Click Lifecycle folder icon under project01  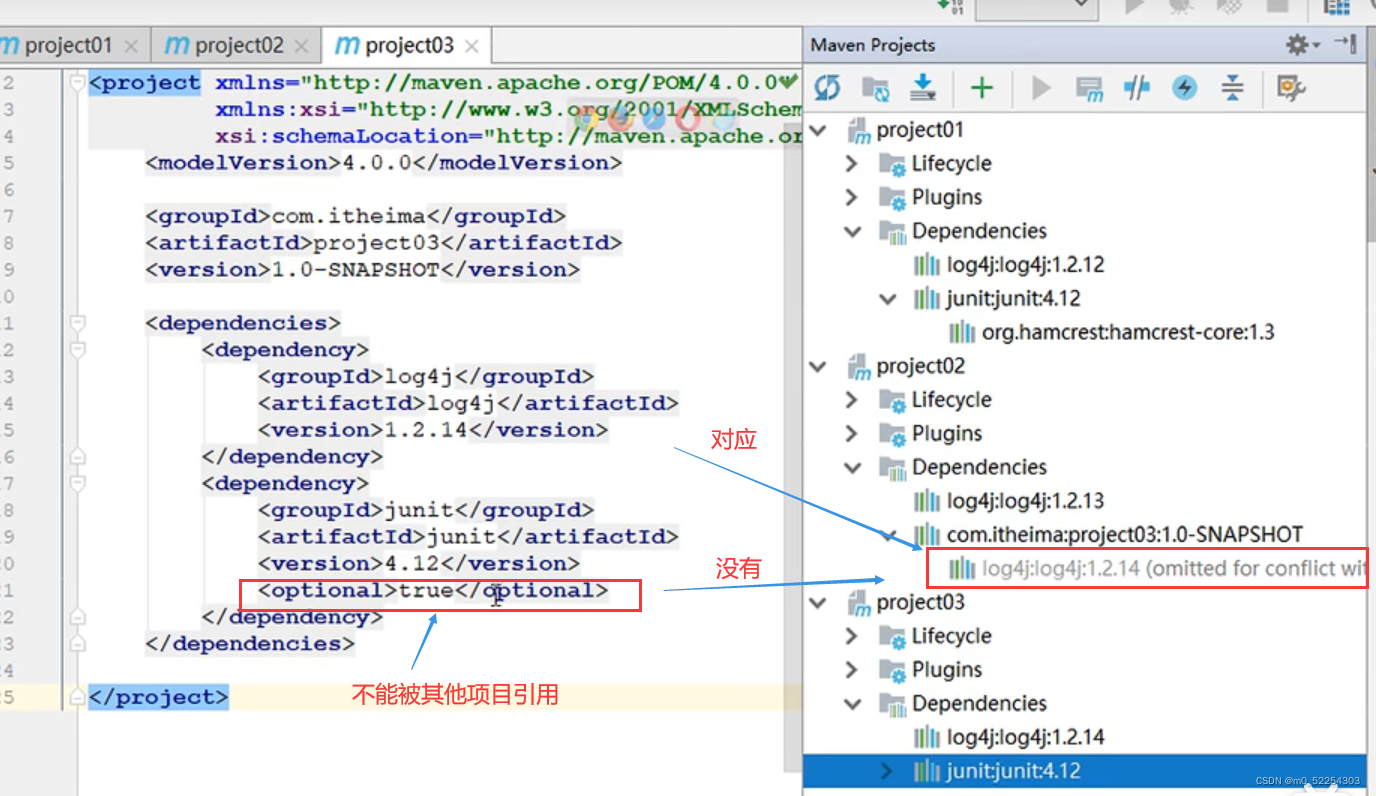coord(892,164)
